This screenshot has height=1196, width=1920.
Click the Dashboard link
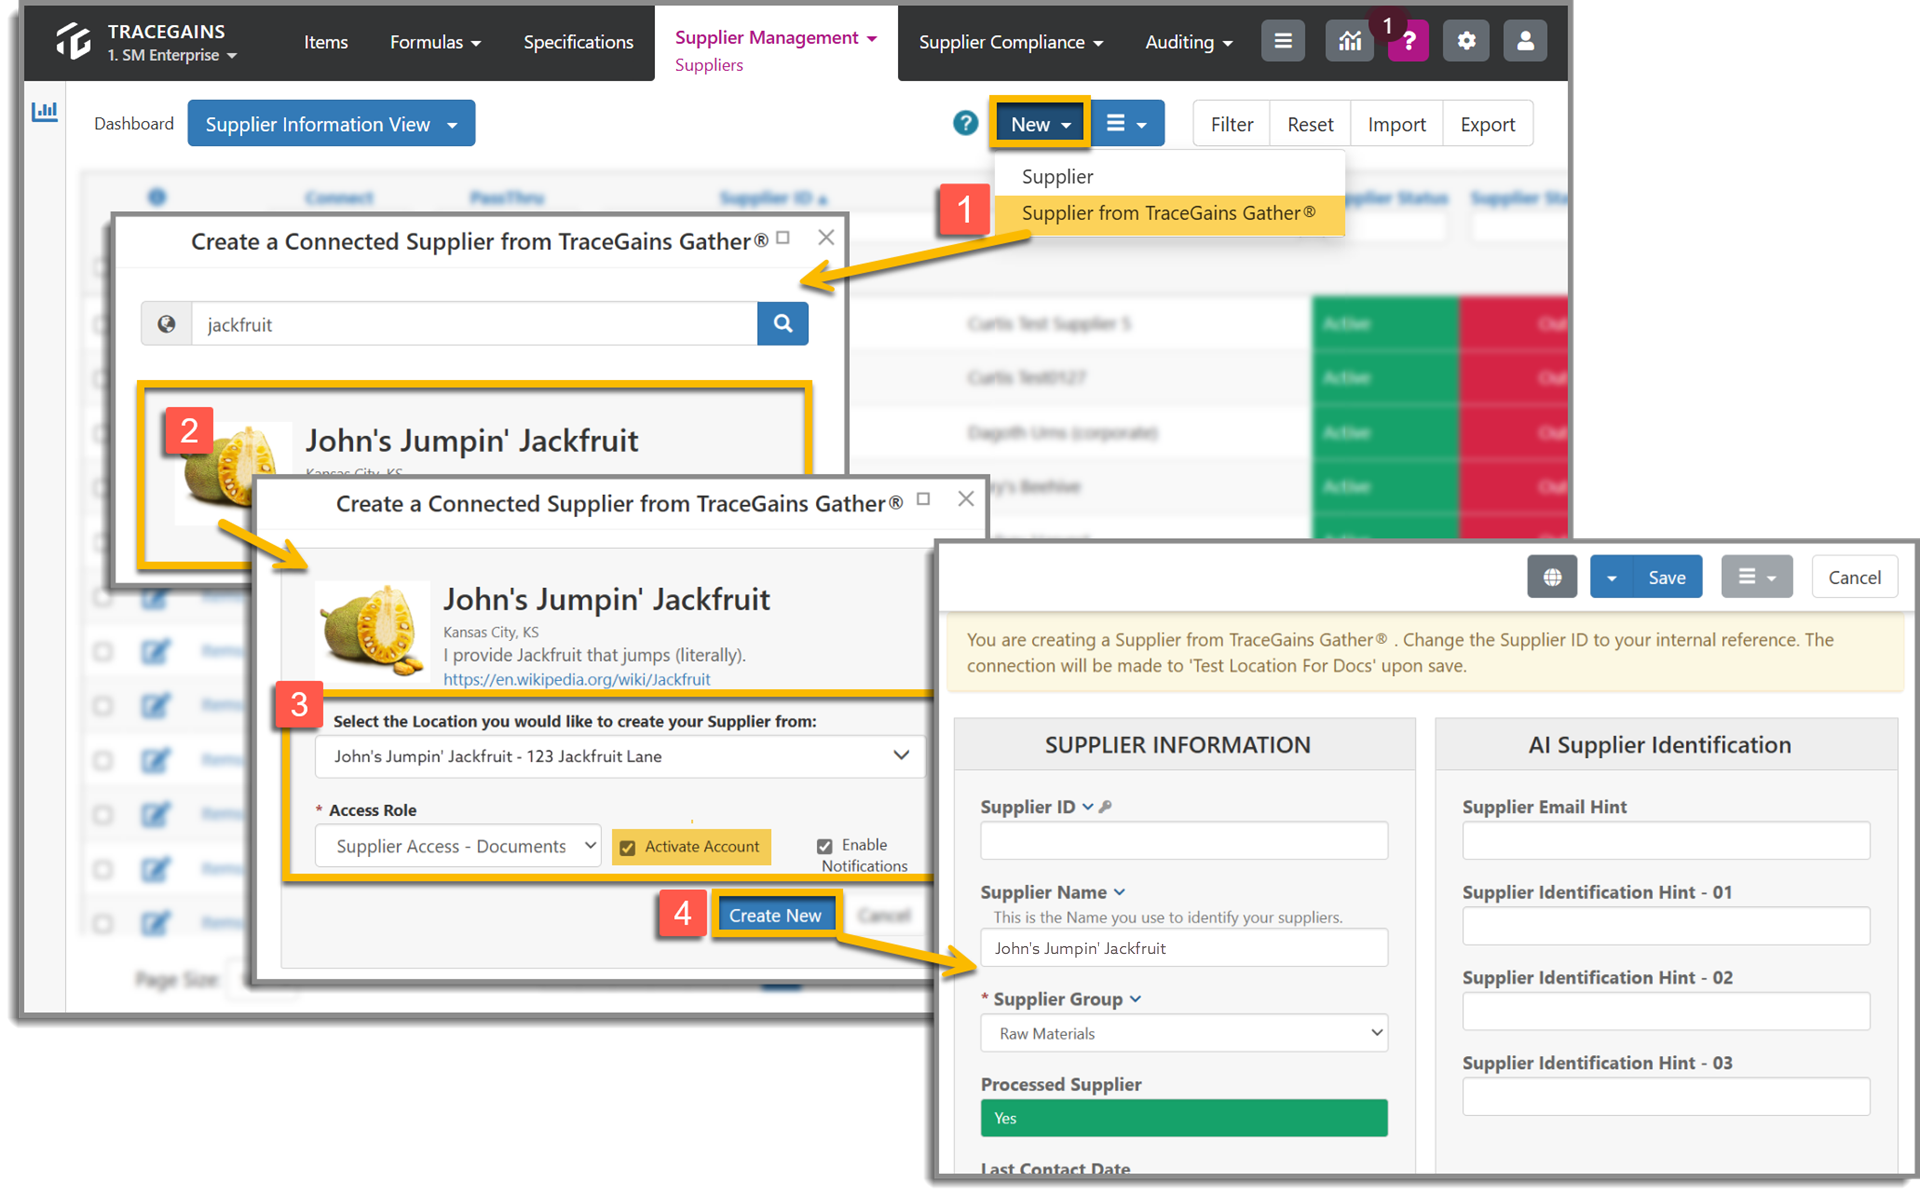tap(133, 123)
